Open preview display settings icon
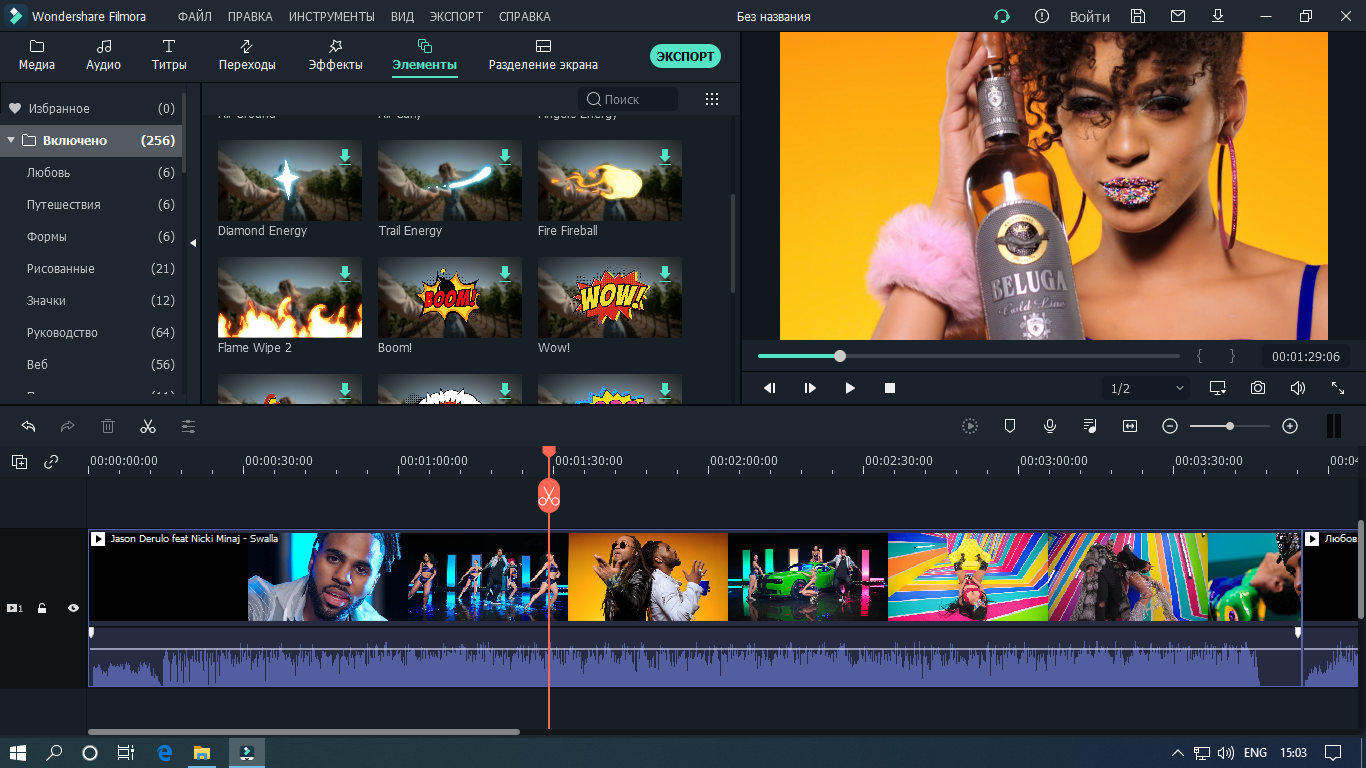 coord(1218,388)
